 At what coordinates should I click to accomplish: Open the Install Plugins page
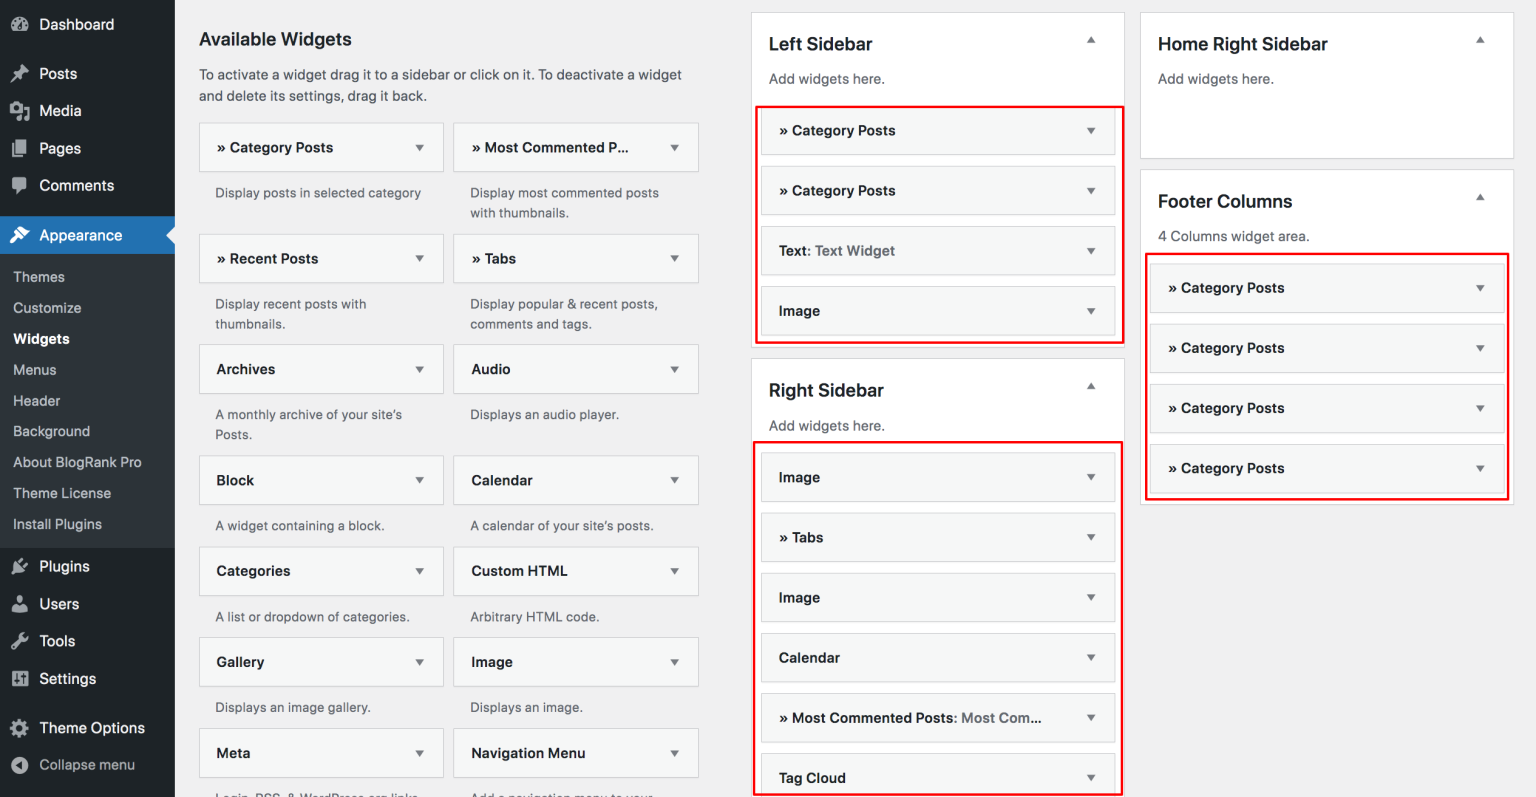[57, 525]
